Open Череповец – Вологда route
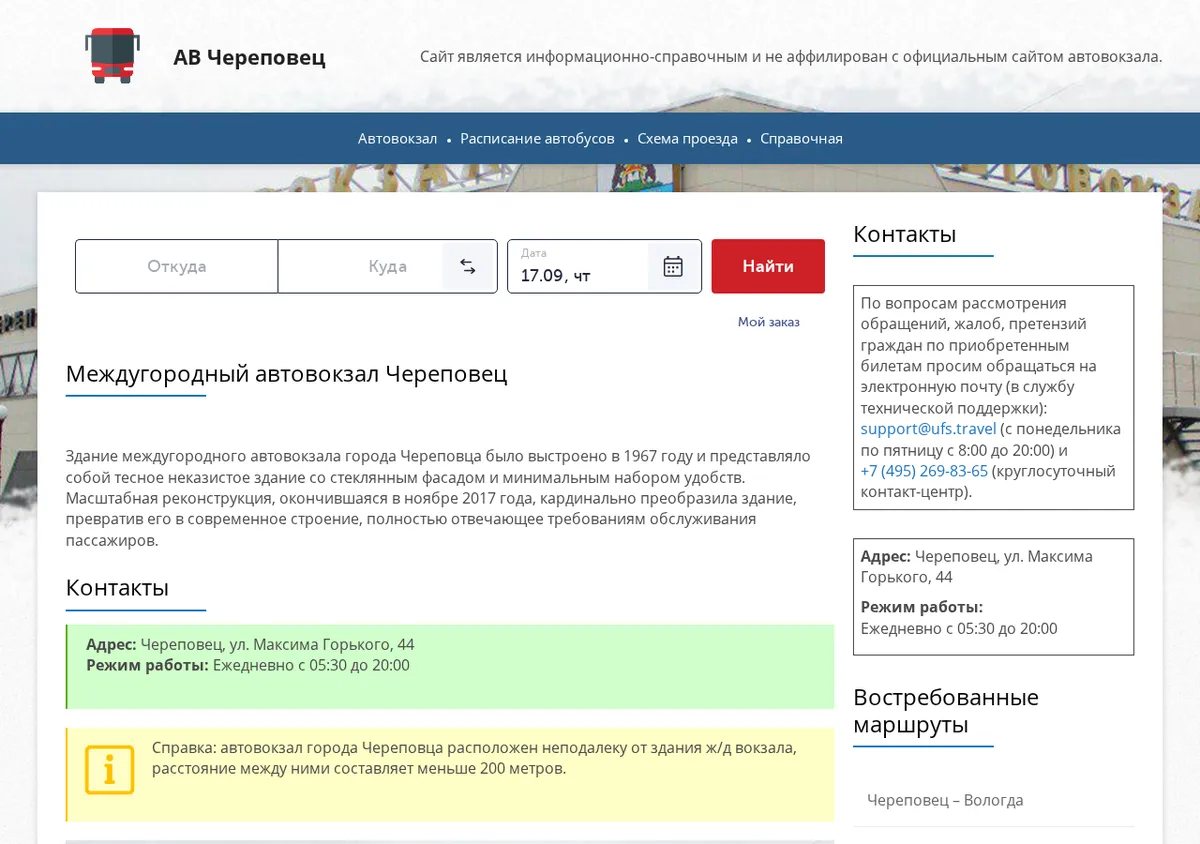 (x=945, y=800)
